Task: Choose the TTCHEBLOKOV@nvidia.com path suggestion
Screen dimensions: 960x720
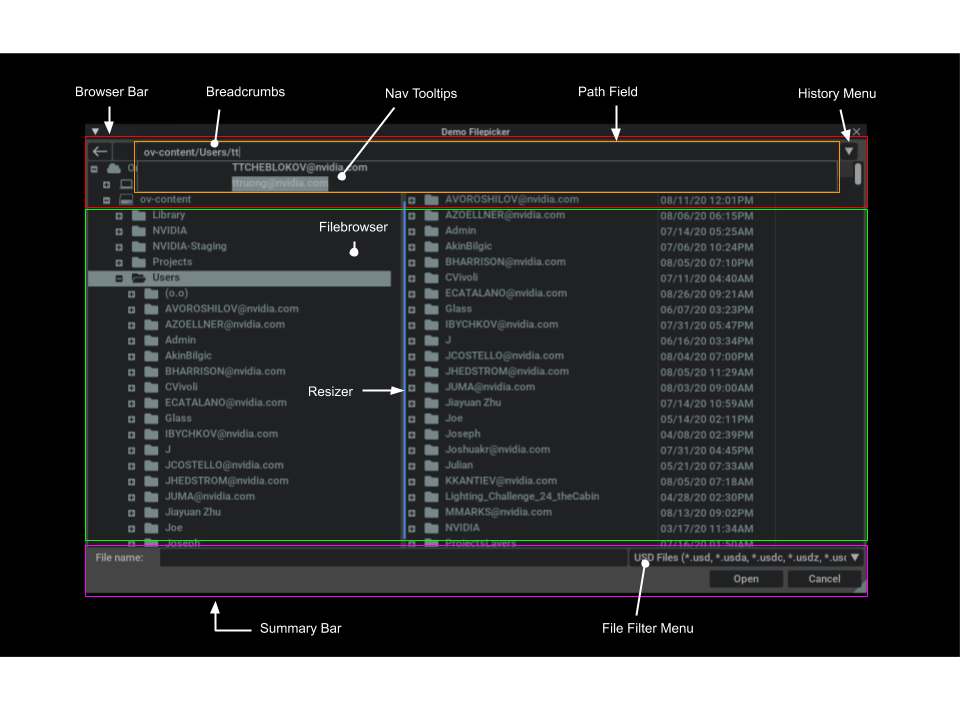Action: coord(299,168)
